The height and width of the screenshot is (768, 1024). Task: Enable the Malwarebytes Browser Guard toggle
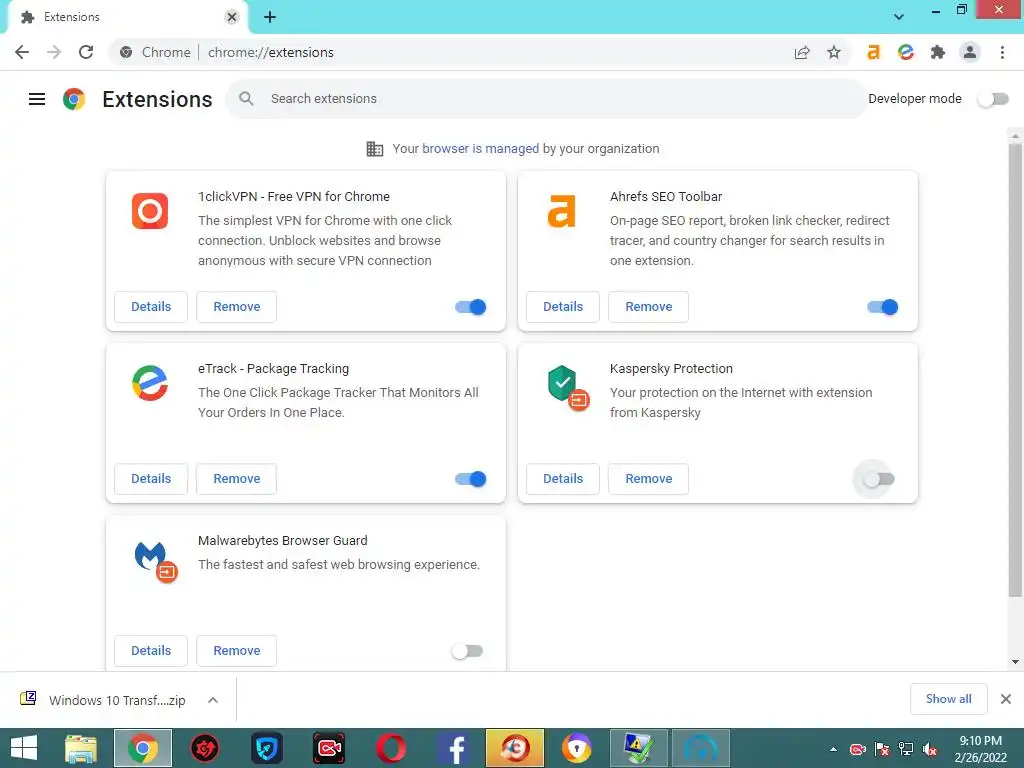(467, 651)
